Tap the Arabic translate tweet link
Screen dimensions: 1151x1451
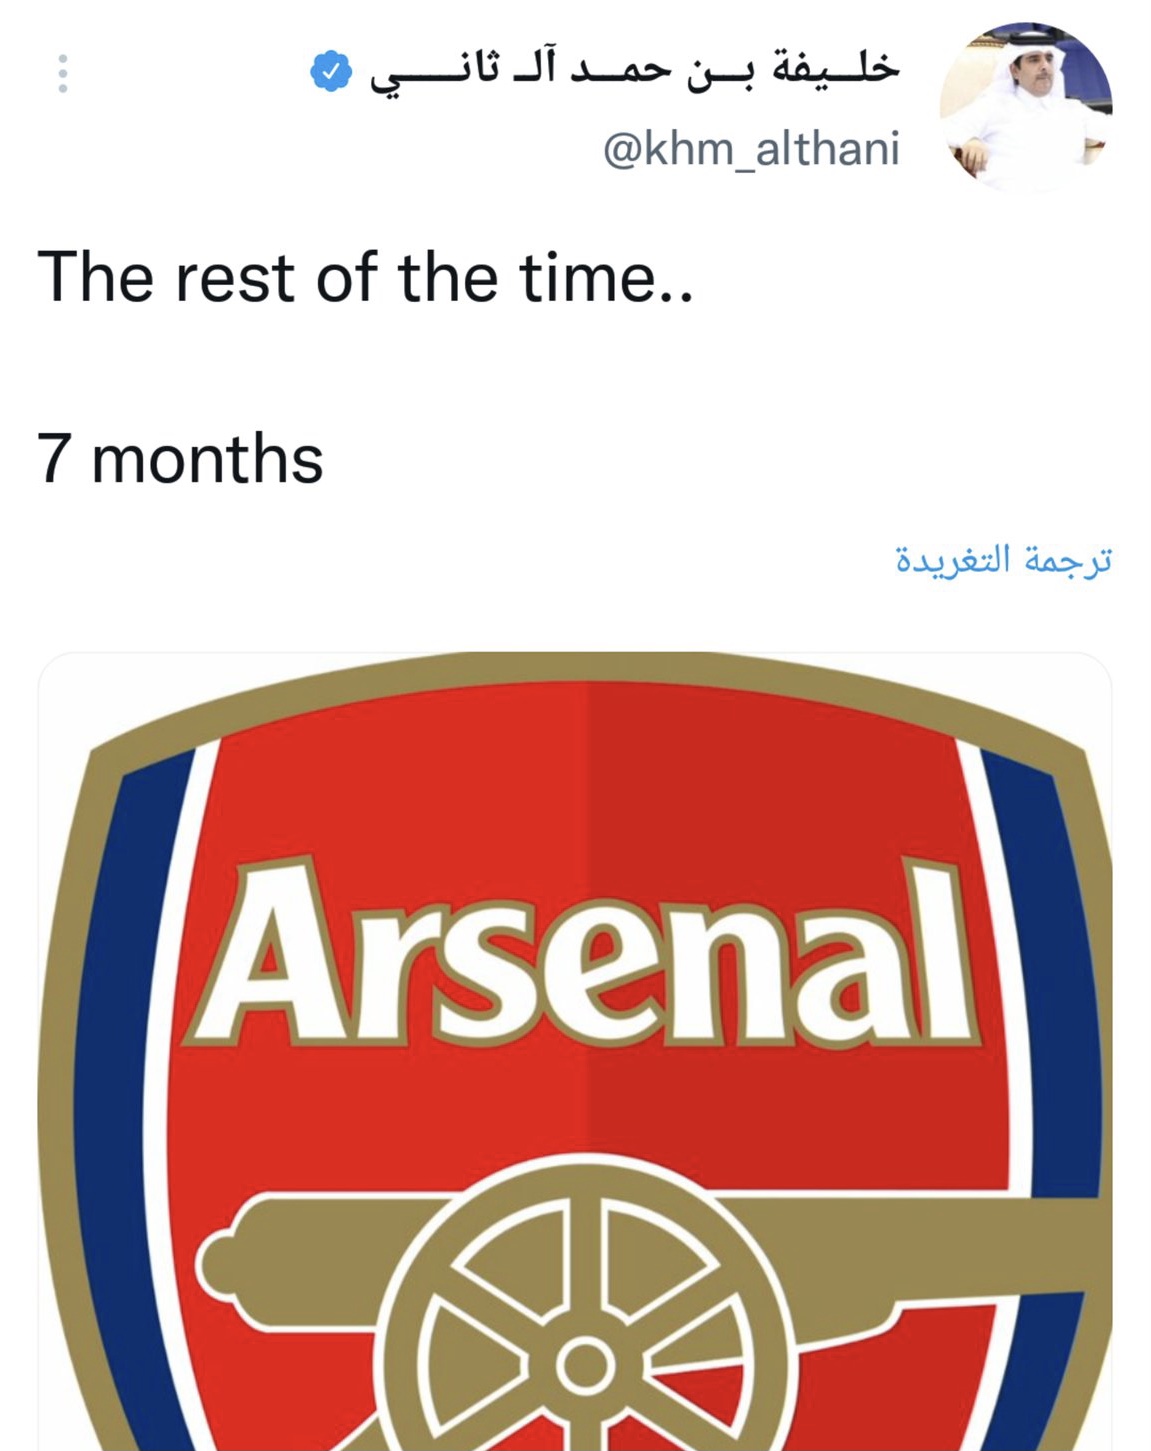(x=1003, y=561)
